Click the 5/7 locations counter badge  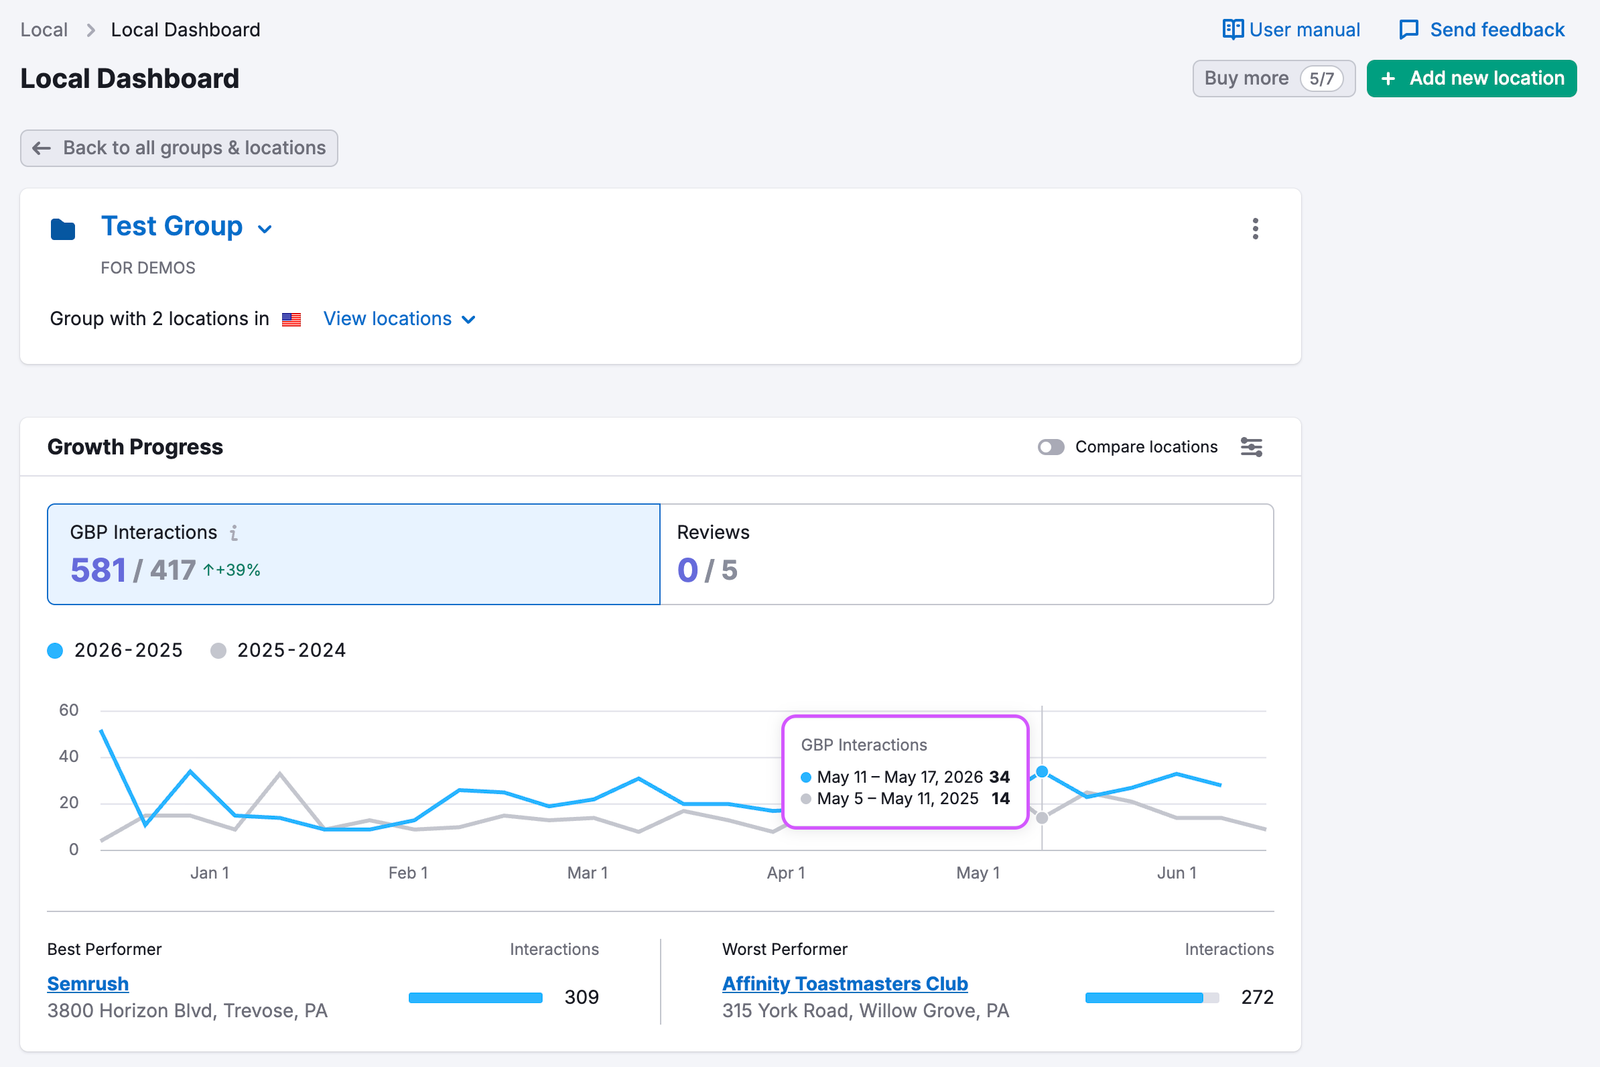(x=1321, y=79)
